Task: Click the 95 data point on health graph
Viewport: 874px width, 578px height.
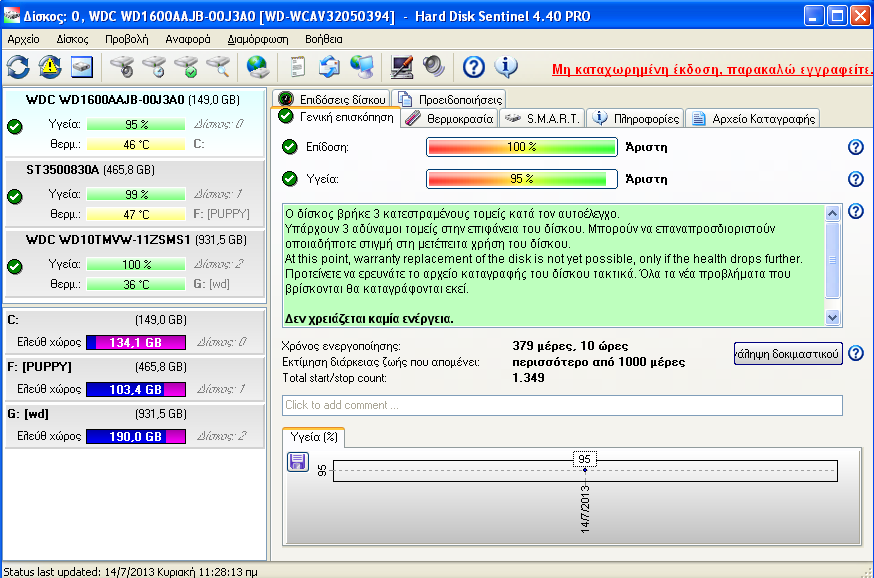Action: [585, 470]
